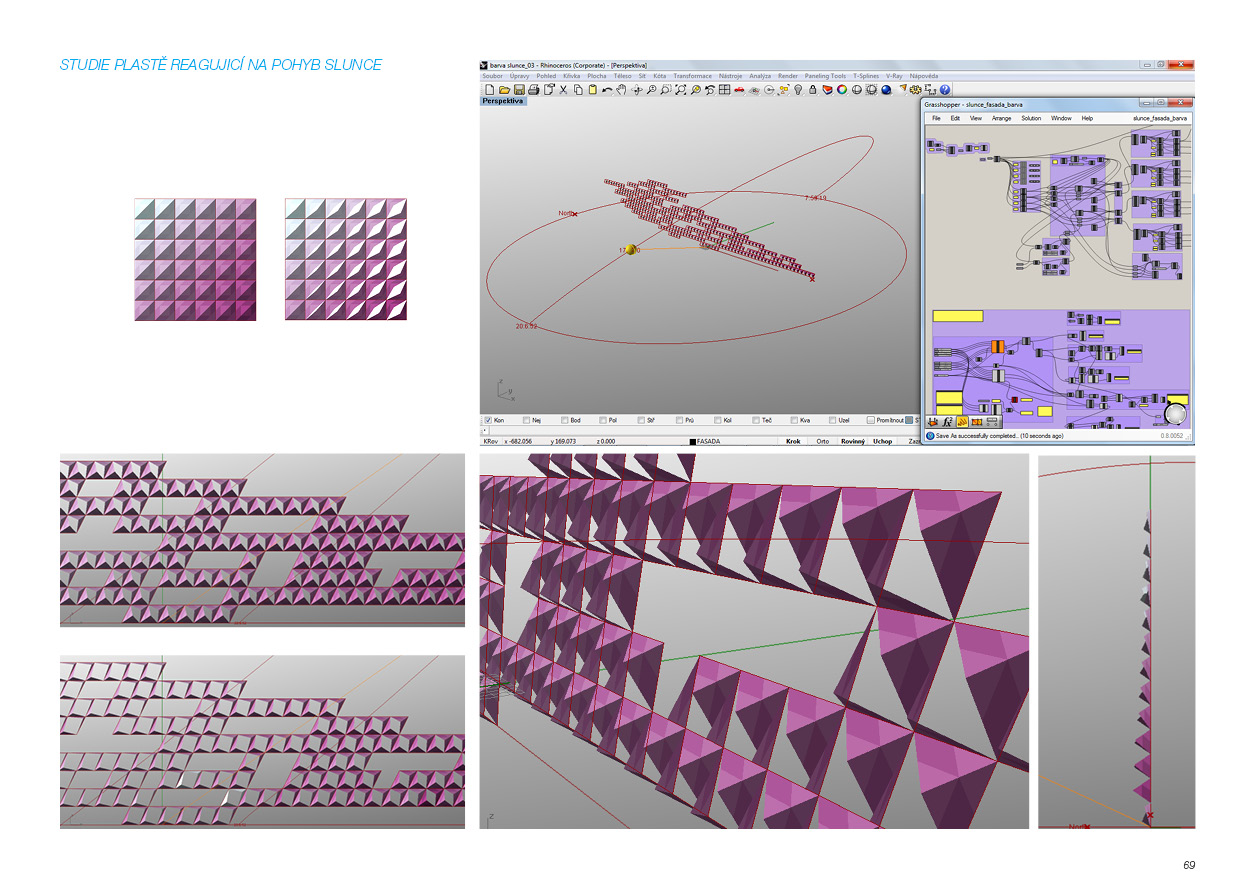Click the Grasshopper canvas compass widget
1257x889 pixels.
[x=1177, y=414]
